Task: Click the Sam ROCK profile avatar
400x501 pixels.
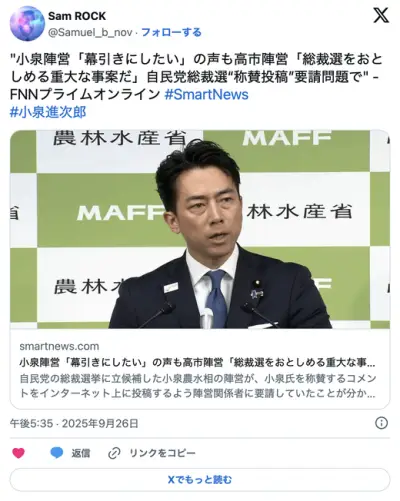Action: point(27,23)
